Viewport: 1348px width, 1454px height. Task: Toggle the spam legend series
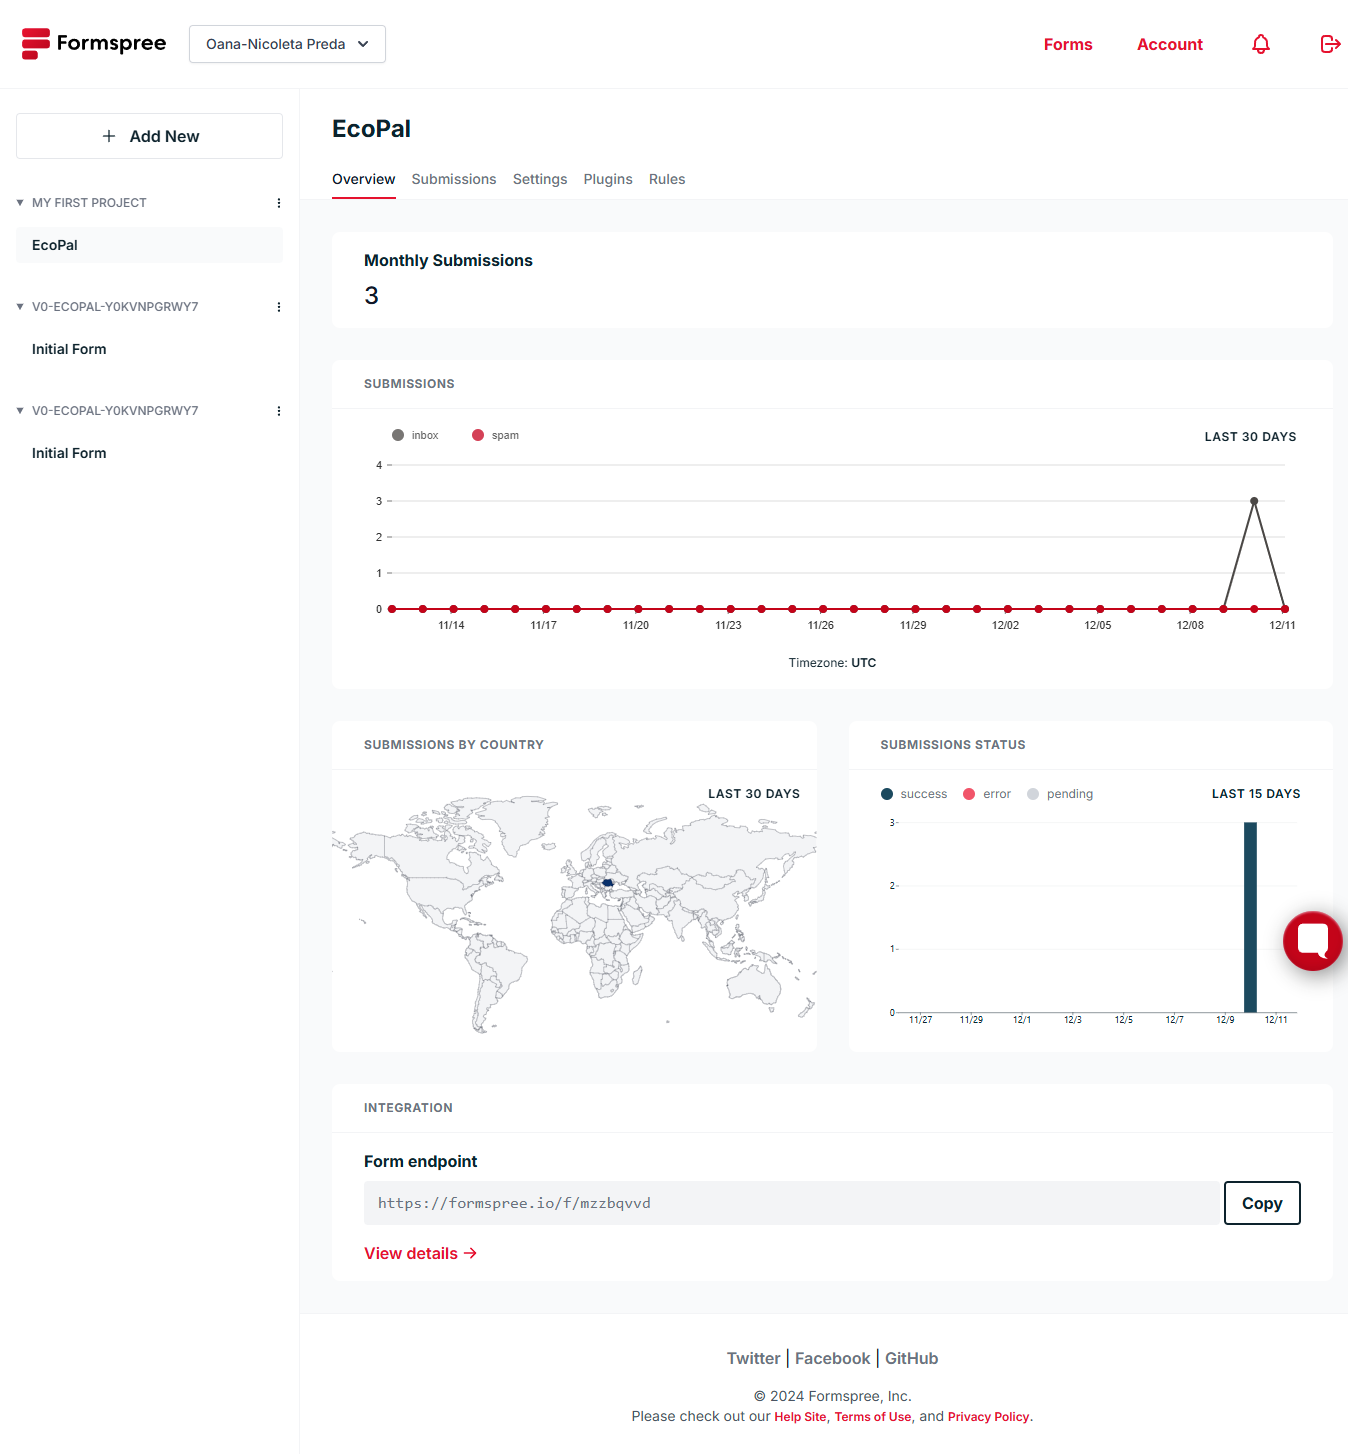(495, 435)
